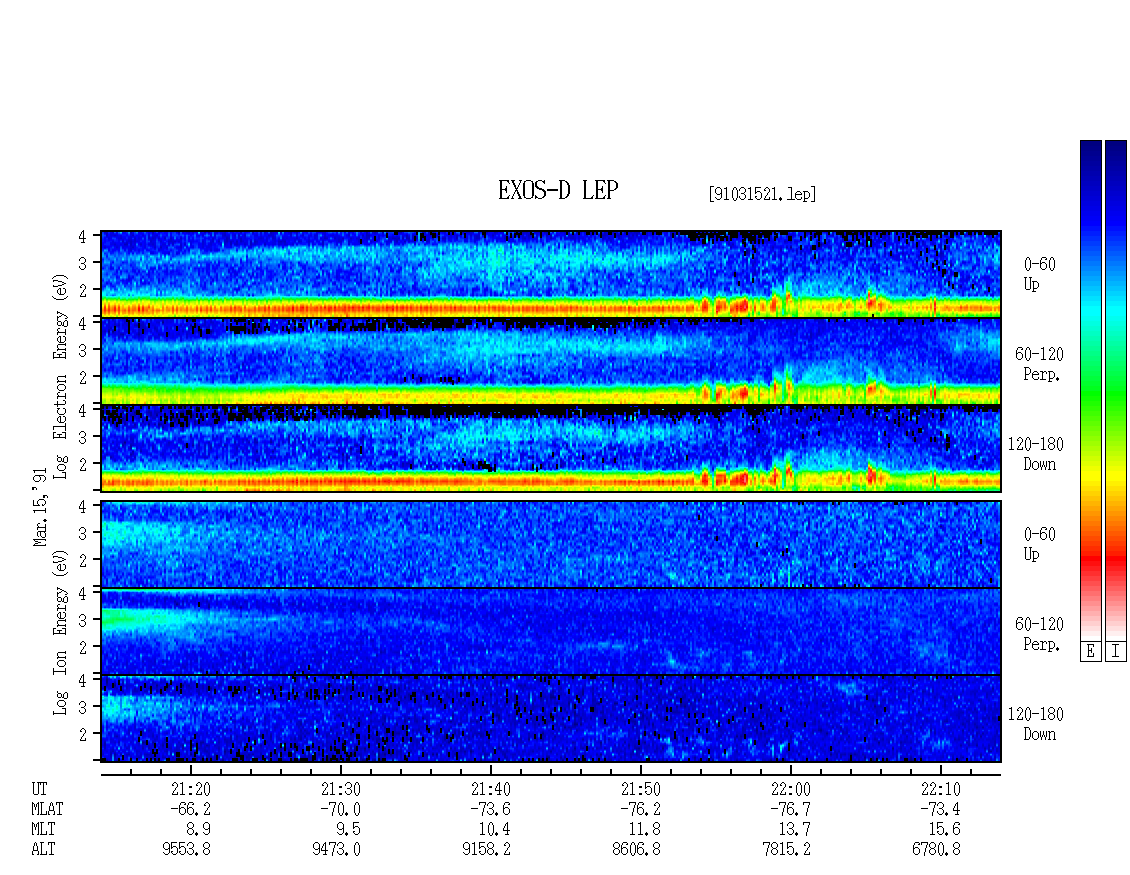
Task: Click the 120-180 Down label beside electron panel
Action: click(1036, 454)
